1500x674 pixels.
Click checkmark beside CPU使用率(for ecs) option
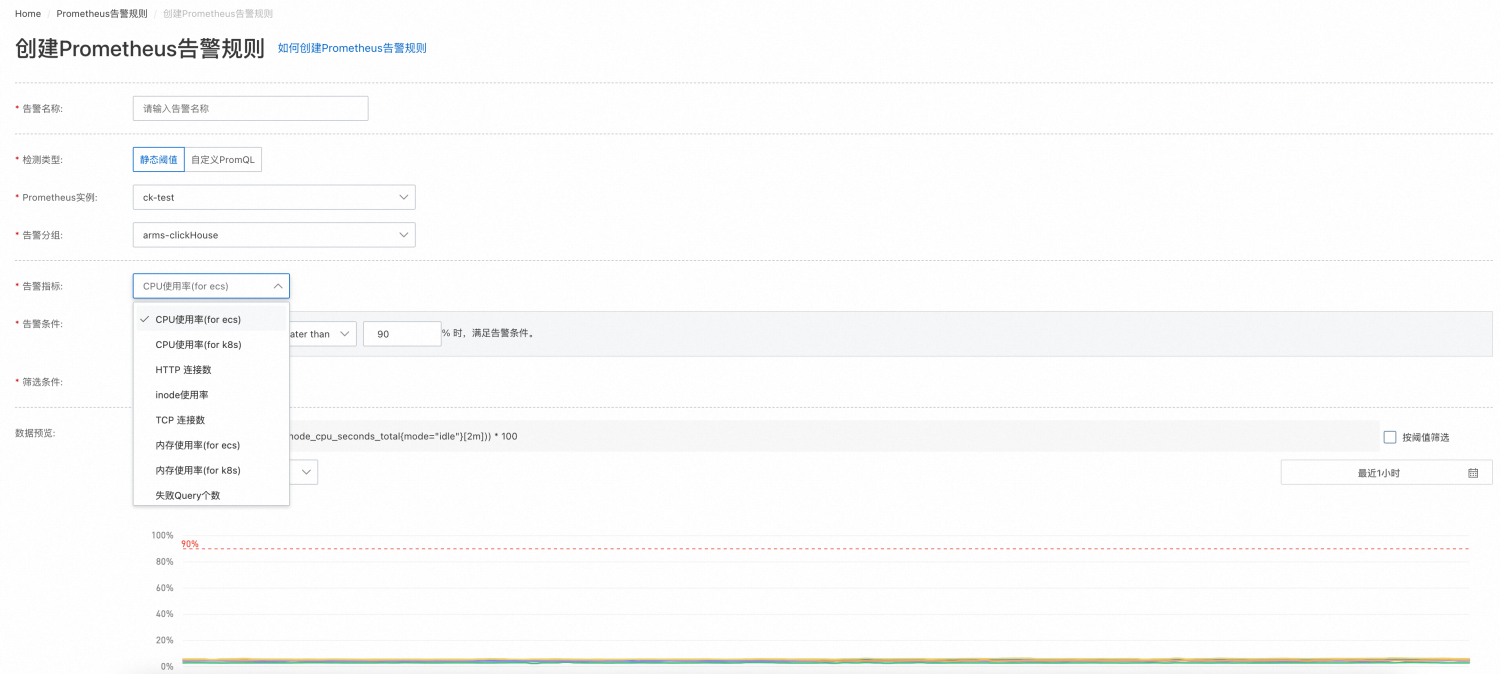click(145, 319)
